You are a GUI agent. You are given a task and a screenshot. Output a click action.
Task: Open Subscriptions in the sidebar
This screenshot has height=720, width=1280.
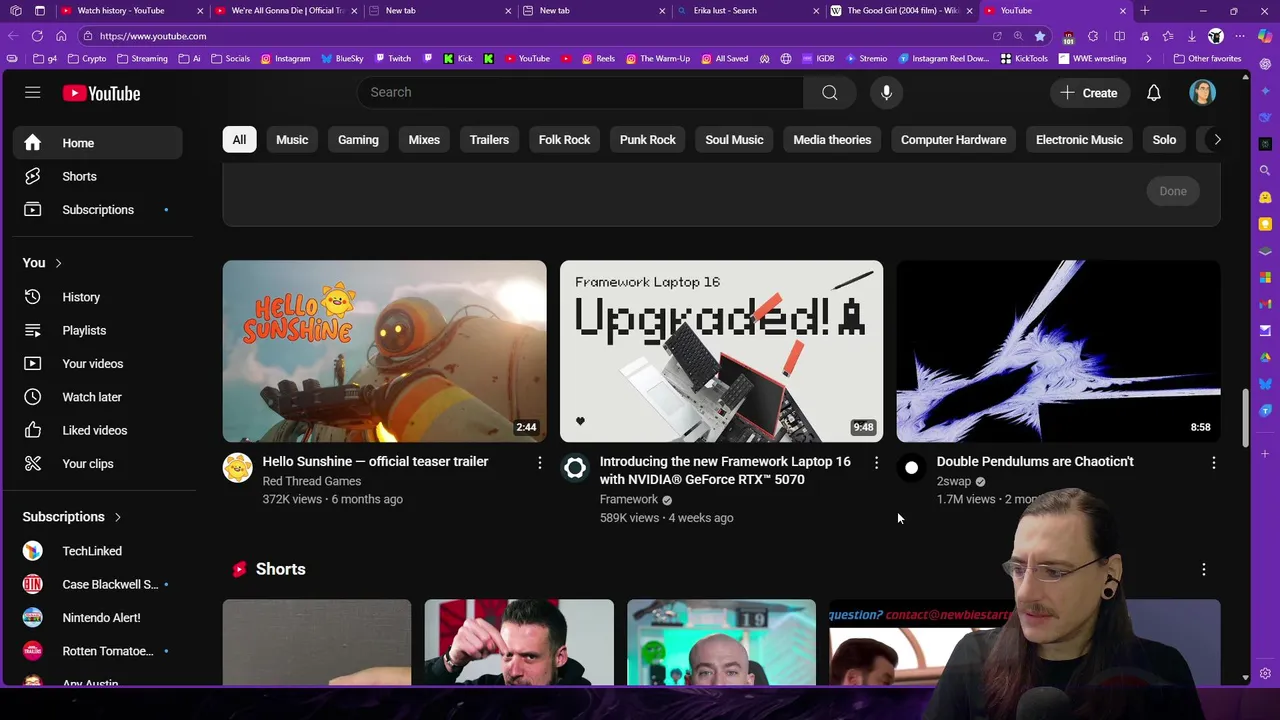(x=98, y=210)
